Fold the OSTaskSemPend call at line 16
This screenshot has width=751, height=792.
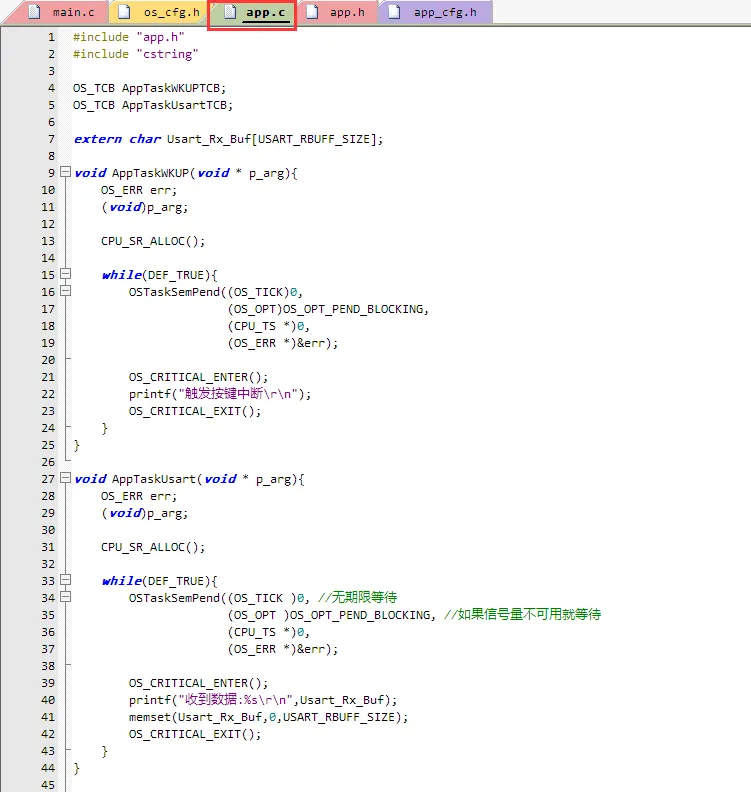coord(66,292)
